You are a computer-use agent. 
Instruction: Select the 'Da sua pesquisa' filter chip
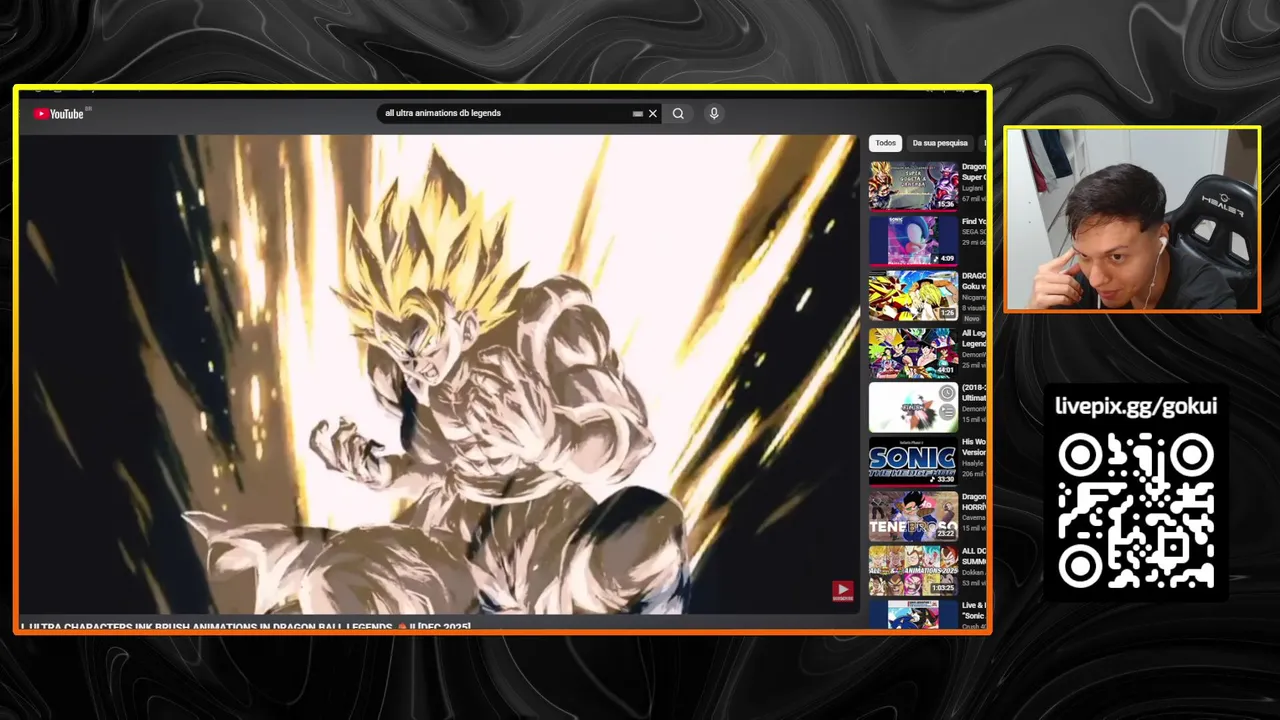tap(940, 143)
